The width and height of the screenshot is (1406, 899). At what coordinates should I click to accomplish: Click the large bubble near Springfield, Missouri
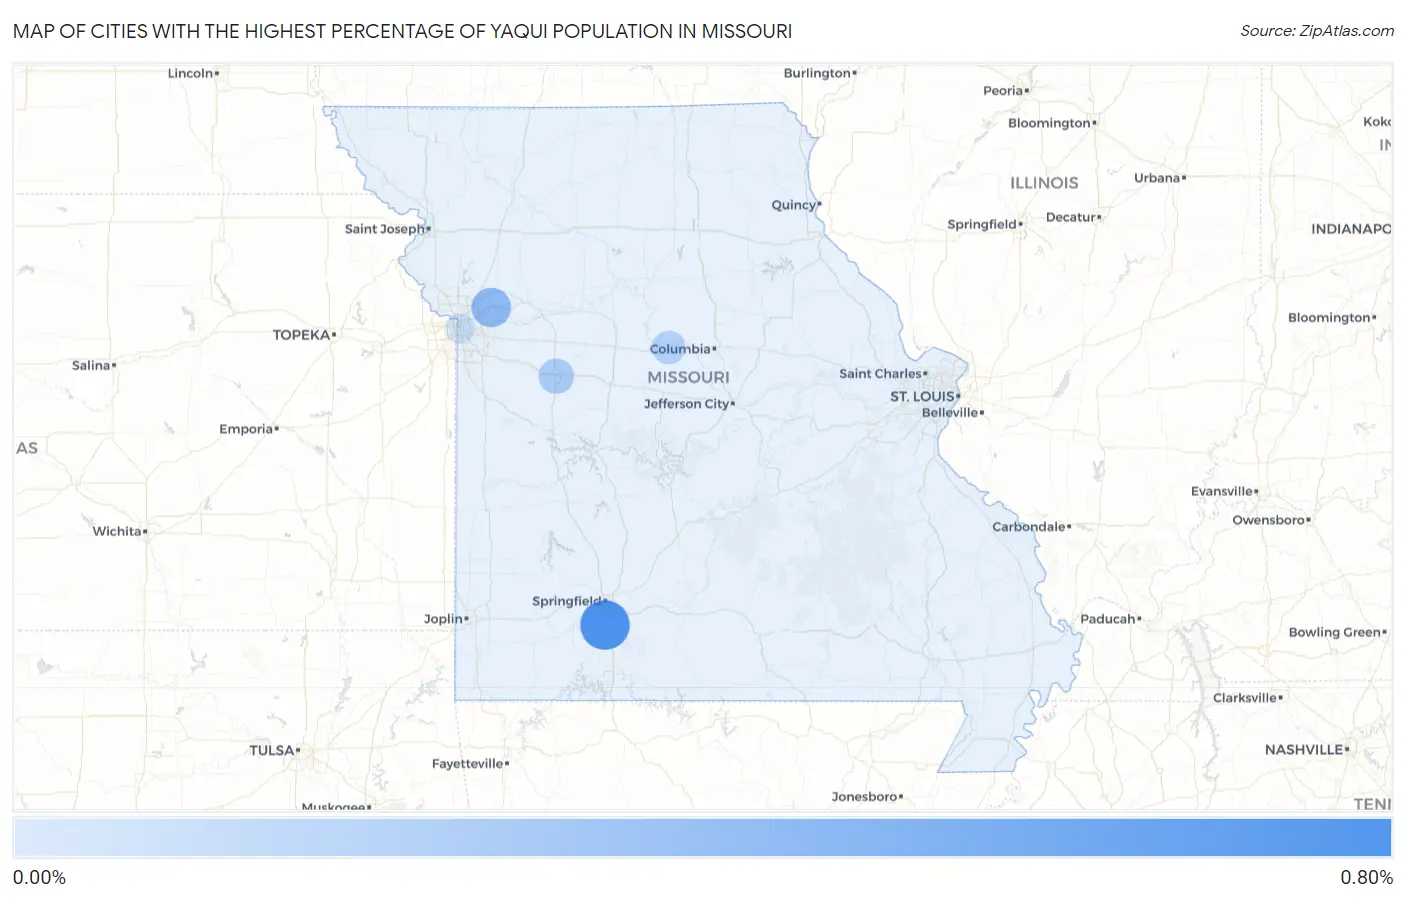click(x=605, y=625)
